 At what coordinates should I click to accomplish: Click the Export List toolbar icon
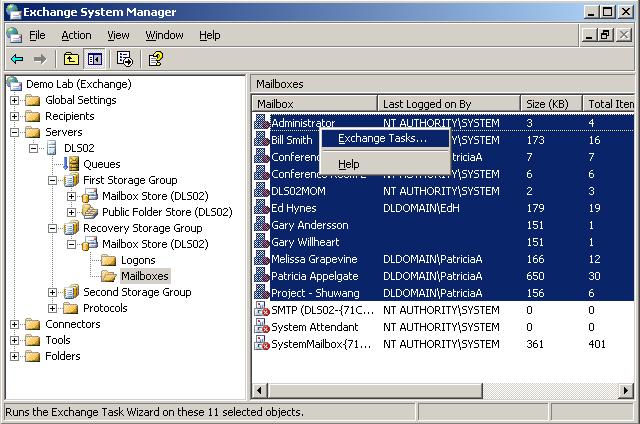point(124,59)
